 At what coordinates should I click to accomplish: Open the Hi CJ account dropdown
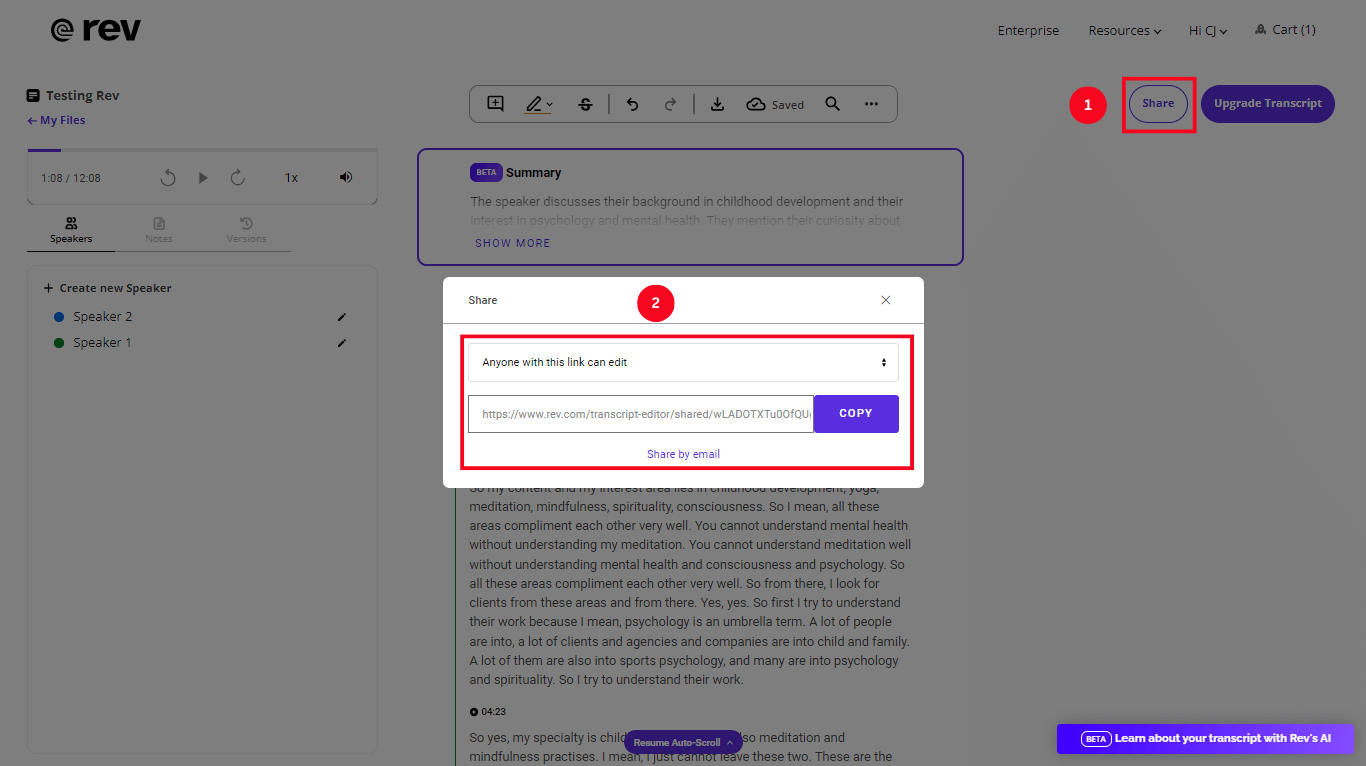click(x=1207, y=31)
